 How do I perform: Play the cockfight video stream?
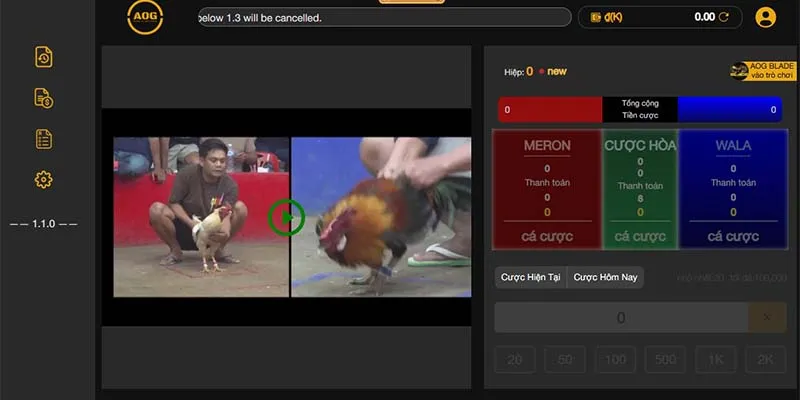(x=288, y=216)
